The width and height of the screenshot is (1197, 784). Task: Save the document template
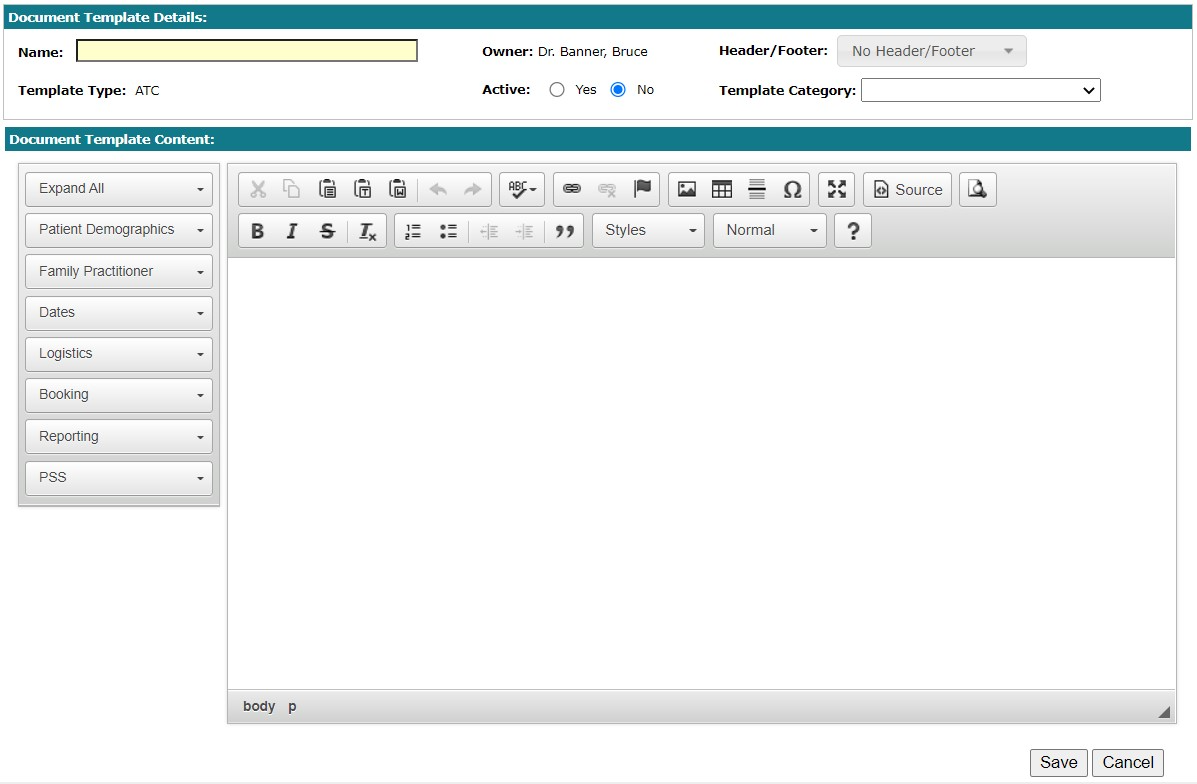click(x=1058, y=763)
